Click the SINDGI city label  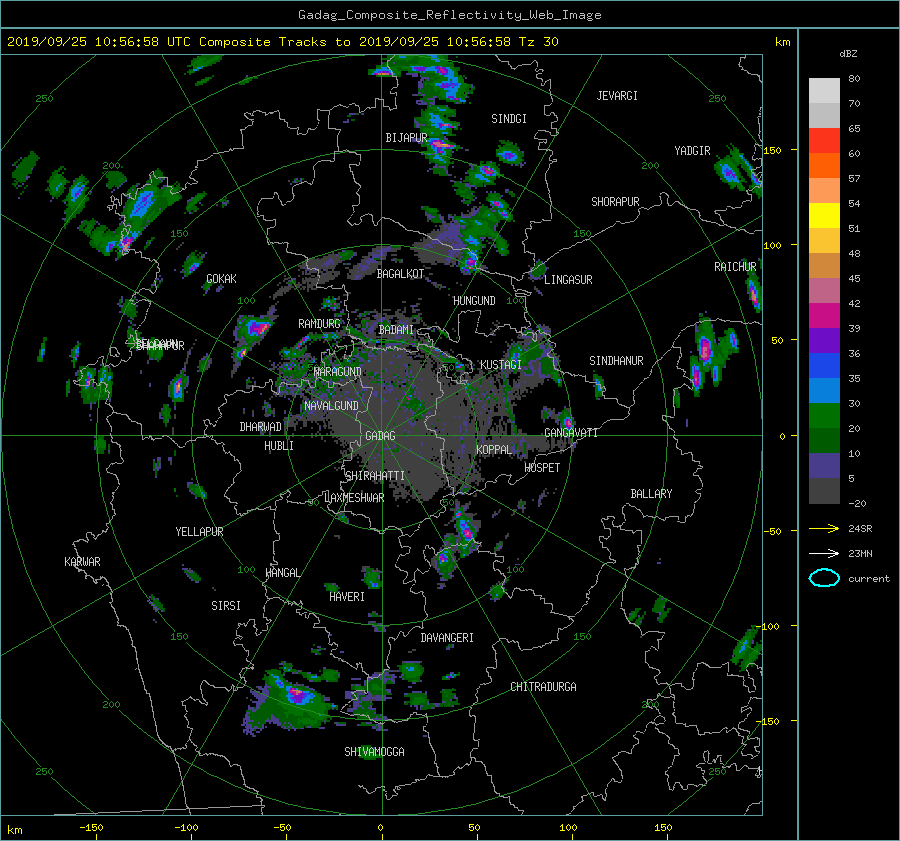pos(509,119)
